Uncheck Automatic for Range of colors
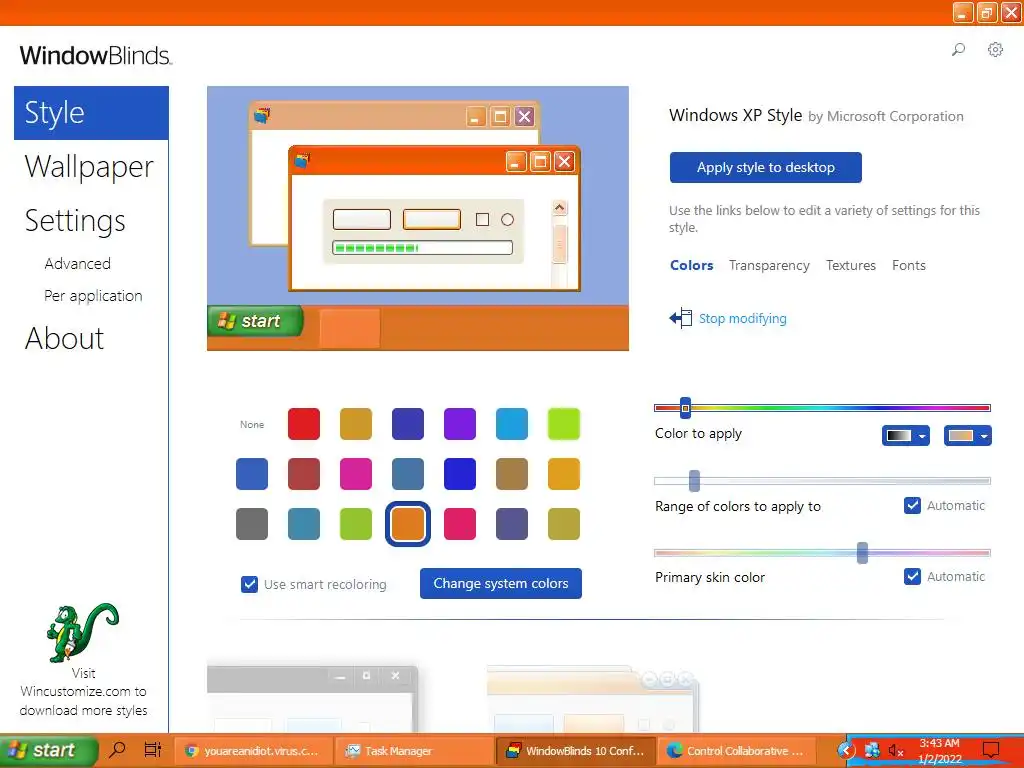Image resolution: width=1024 pixels, height=768 pixels. pyautogui.click(x=912, y=505)
